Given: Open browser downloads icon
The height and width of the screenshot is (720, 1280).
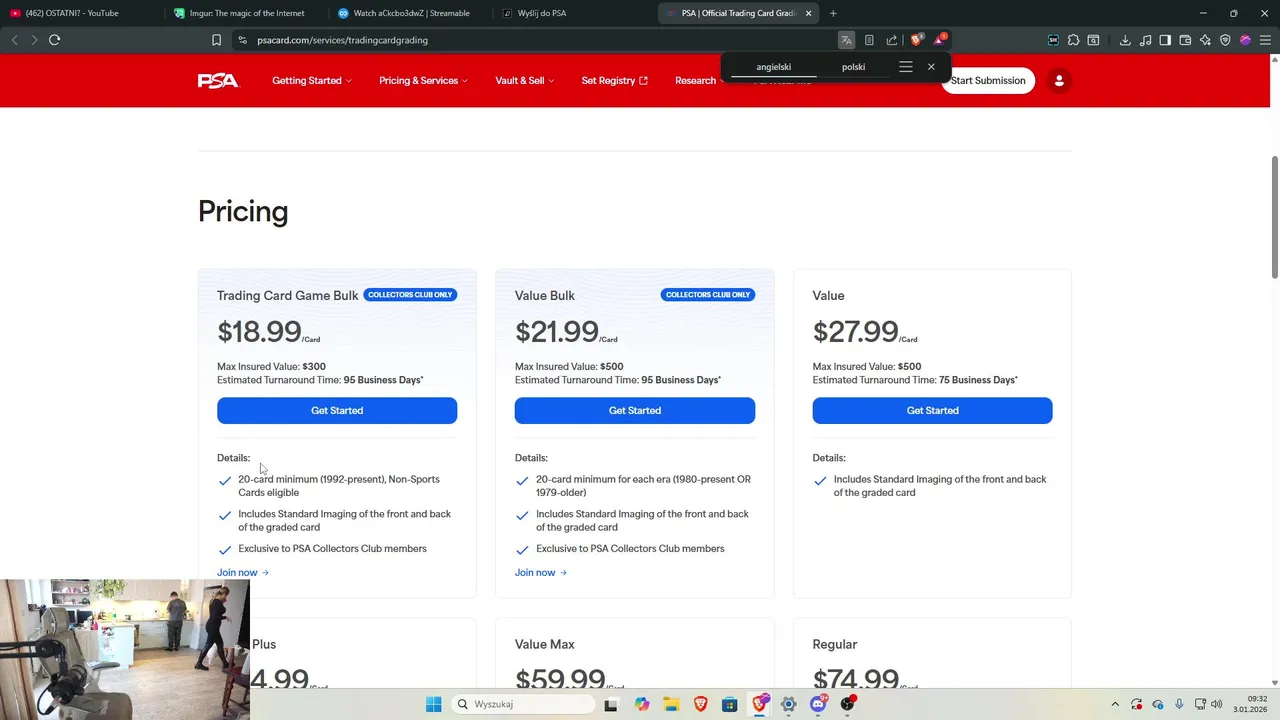Looking at the screenshot, I should (1125, 40).
